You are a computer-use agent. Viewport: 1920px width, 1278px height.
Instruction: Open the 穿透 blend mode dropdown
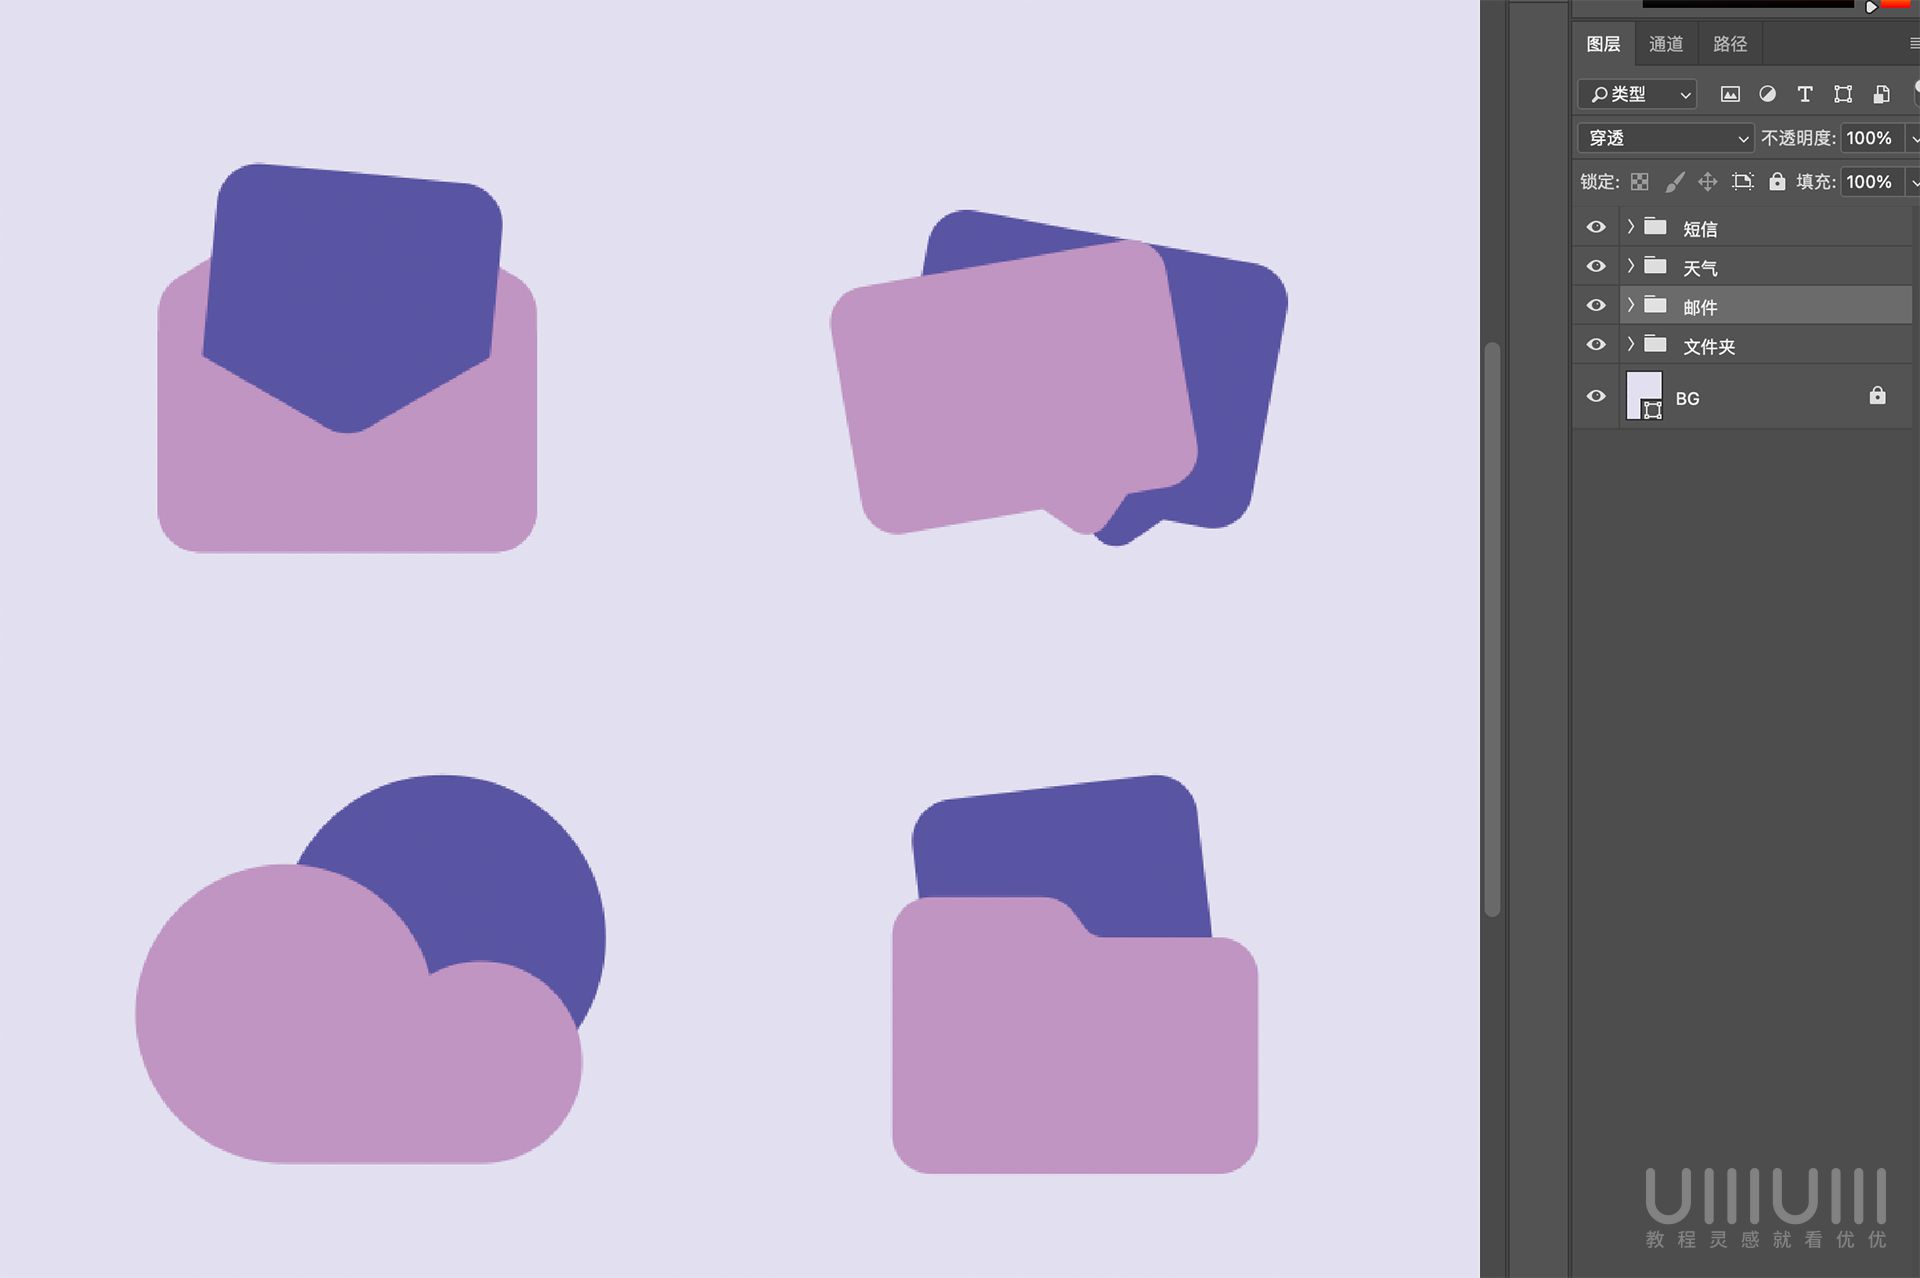point(1665,138)
